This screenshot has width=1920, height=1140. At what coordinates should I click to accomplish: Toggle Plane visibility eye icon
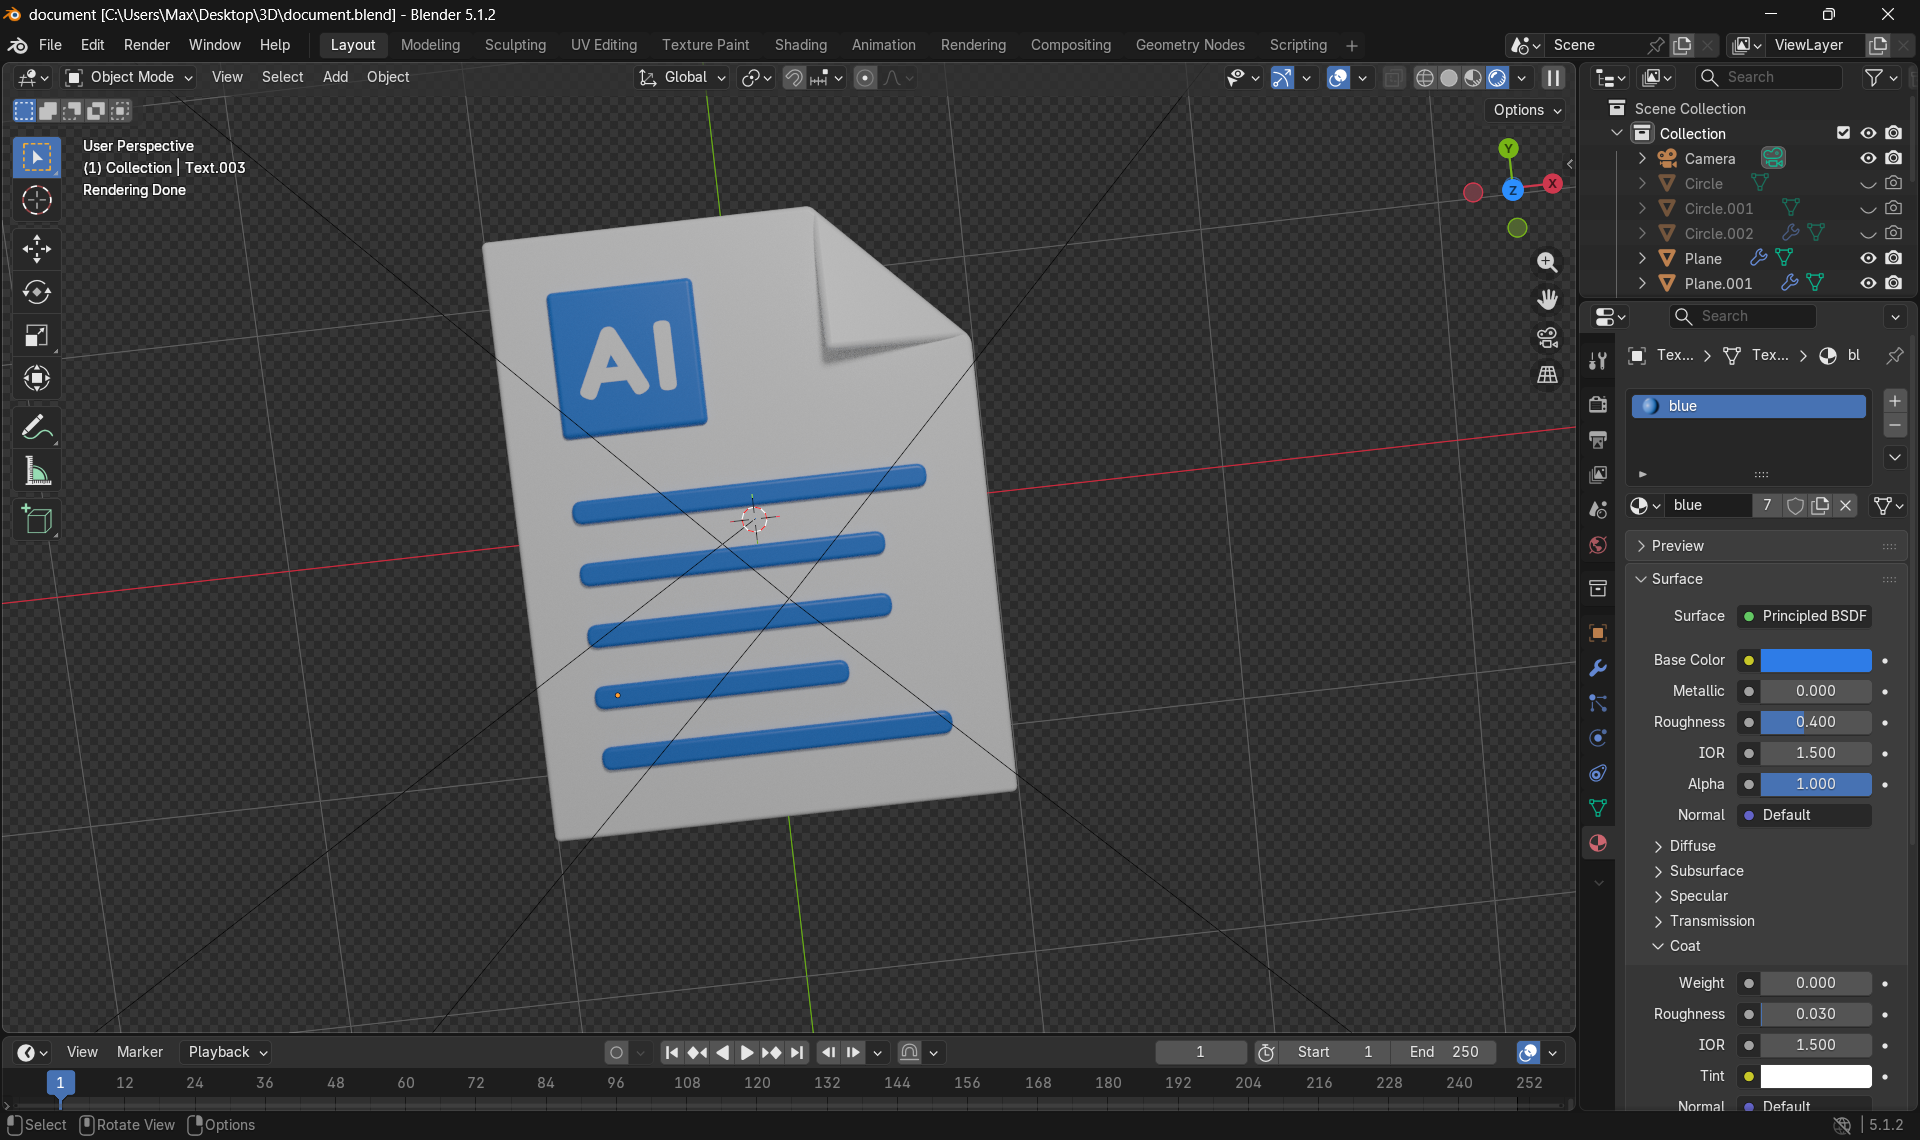(x=1868, y=258)
